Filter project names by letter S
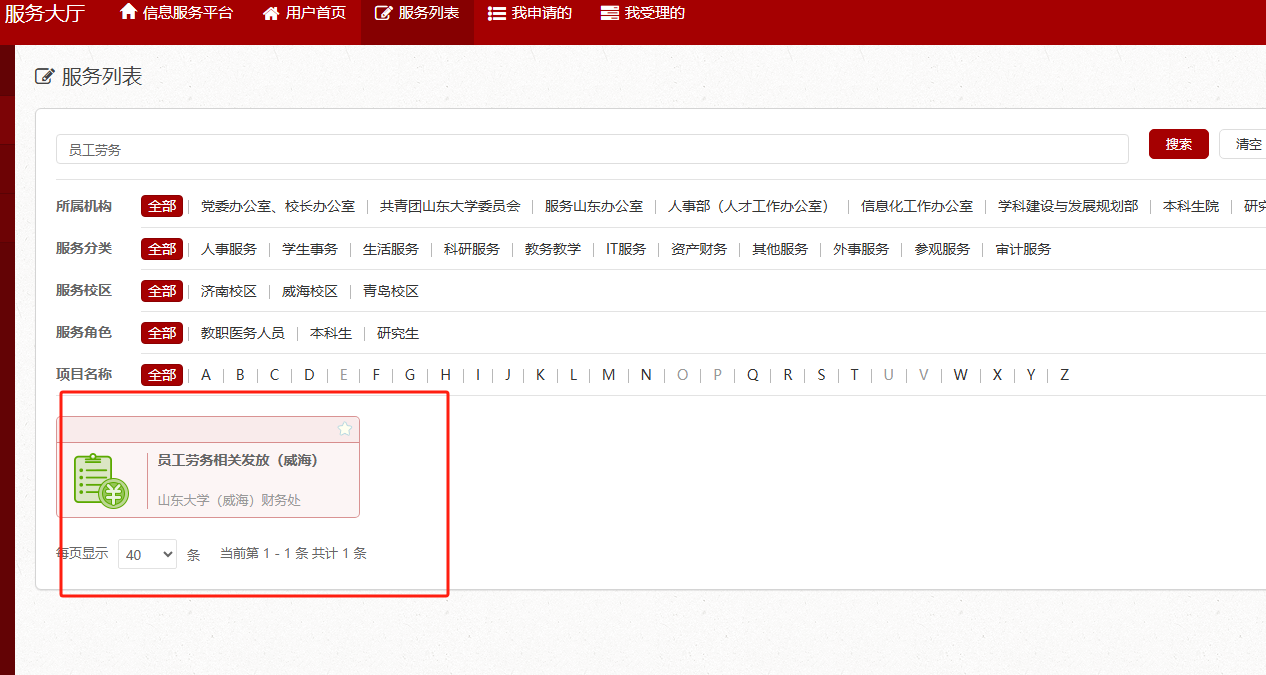This screenshot has width=1266, height=675. point(821,375)
